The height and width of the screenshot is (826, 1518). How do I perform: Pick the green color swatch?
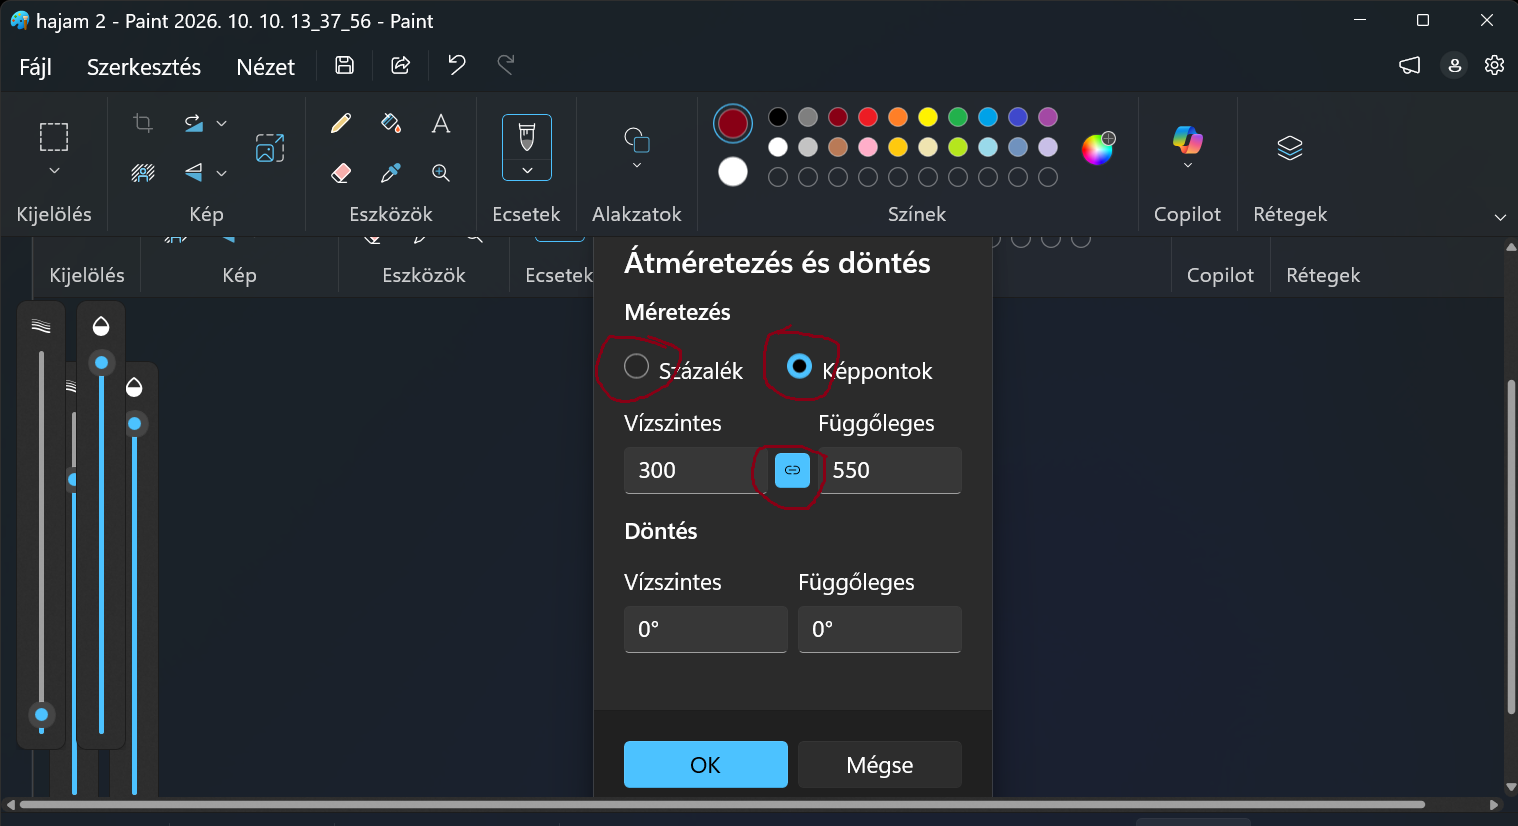pos(958,117)
